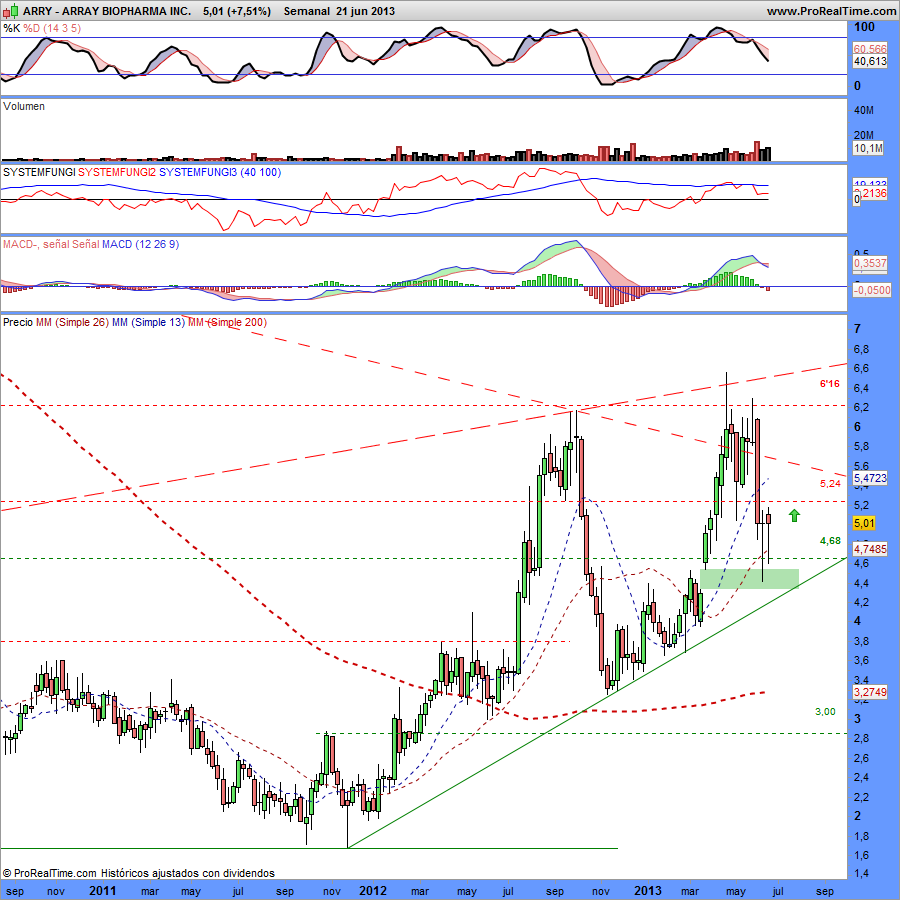The image size is (900, 900).
Task: Click the MM (Simple 200) moving average label
Action: [x=227, y=322]
